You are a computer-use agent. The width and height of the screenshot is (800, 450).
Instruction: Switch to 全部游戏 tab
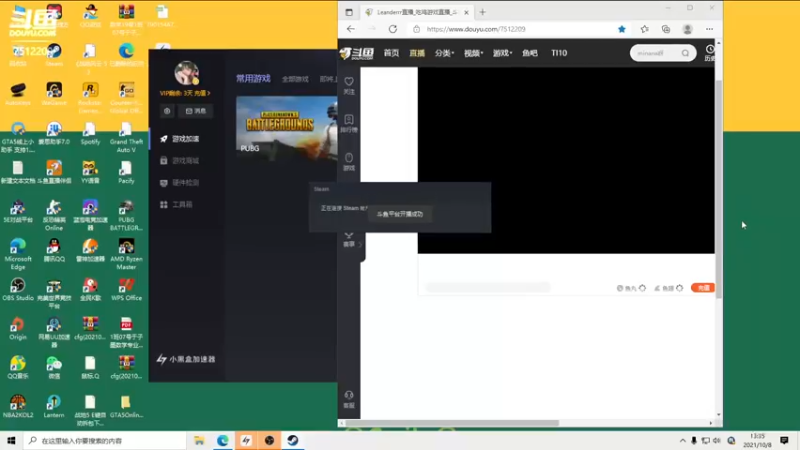(295, 79)
